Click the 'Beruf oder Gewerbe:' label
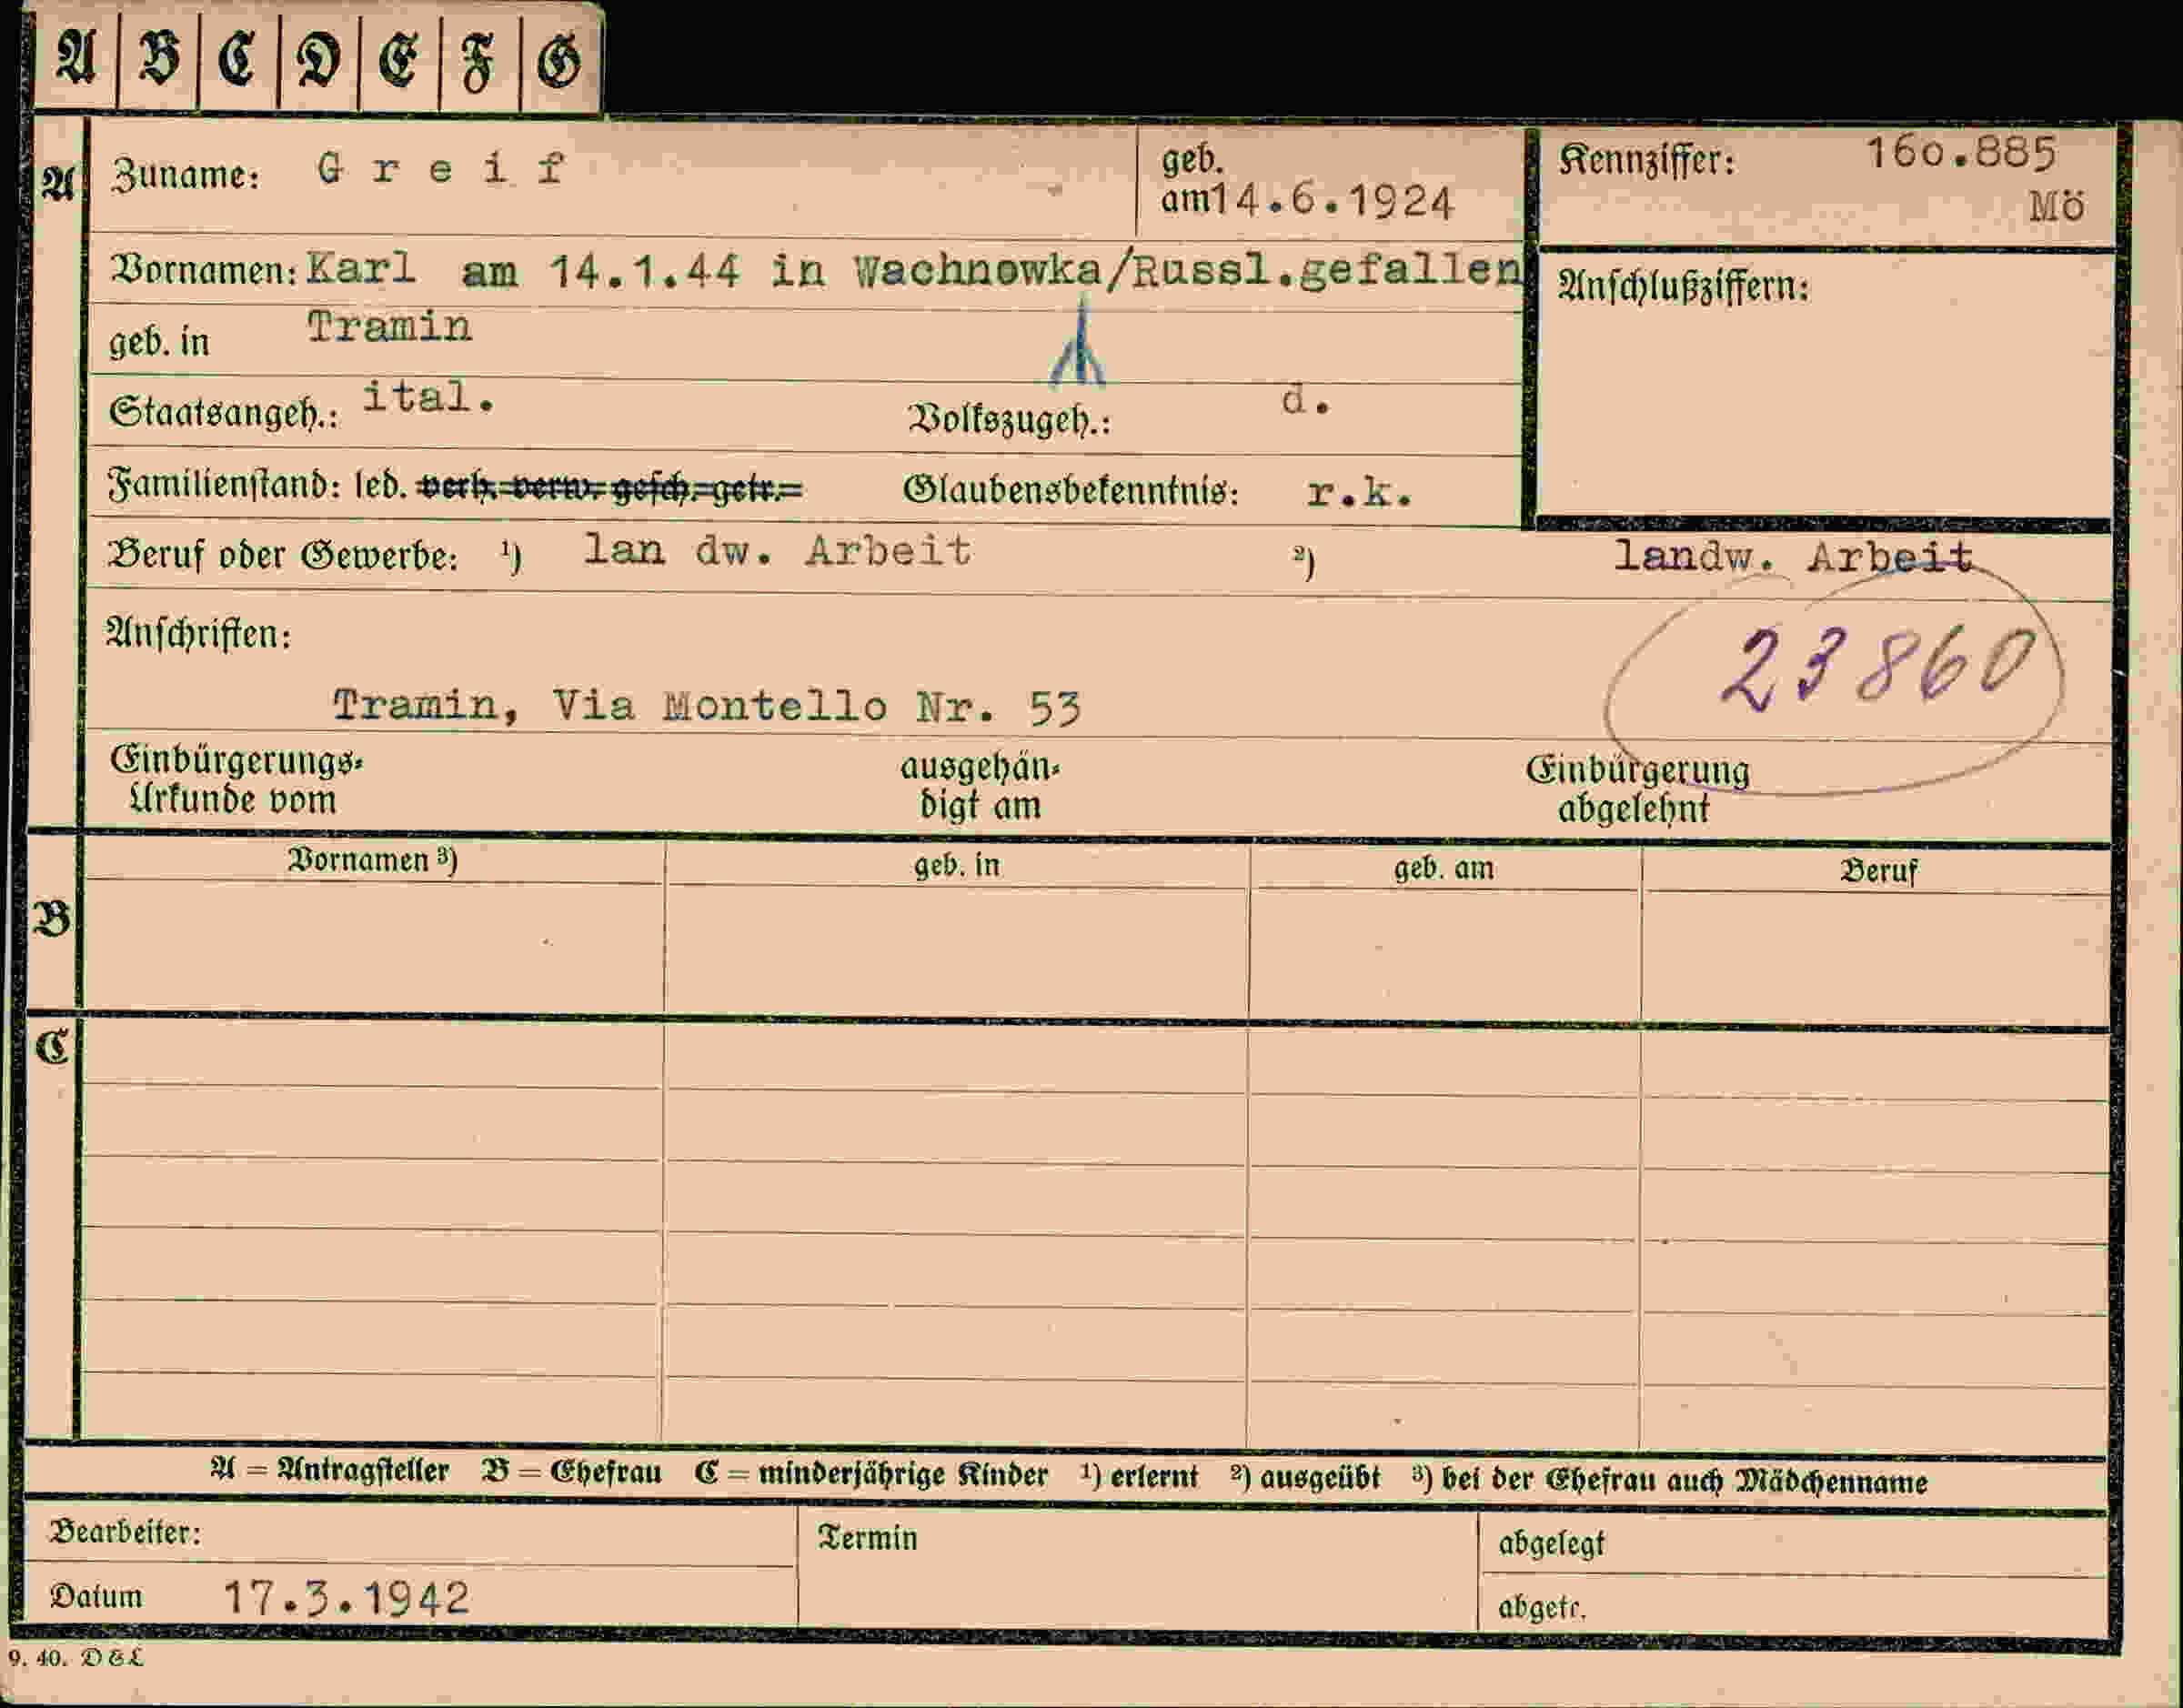The image size is (2183, 1708). (x=283, y=555)
